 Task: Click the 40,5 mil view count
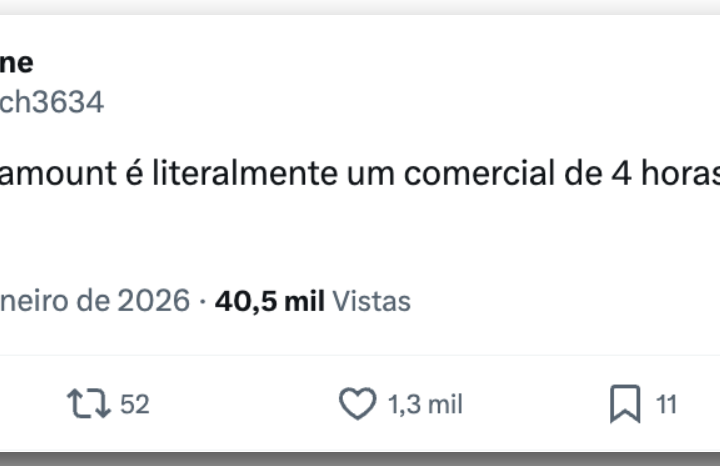click(268, 301)
